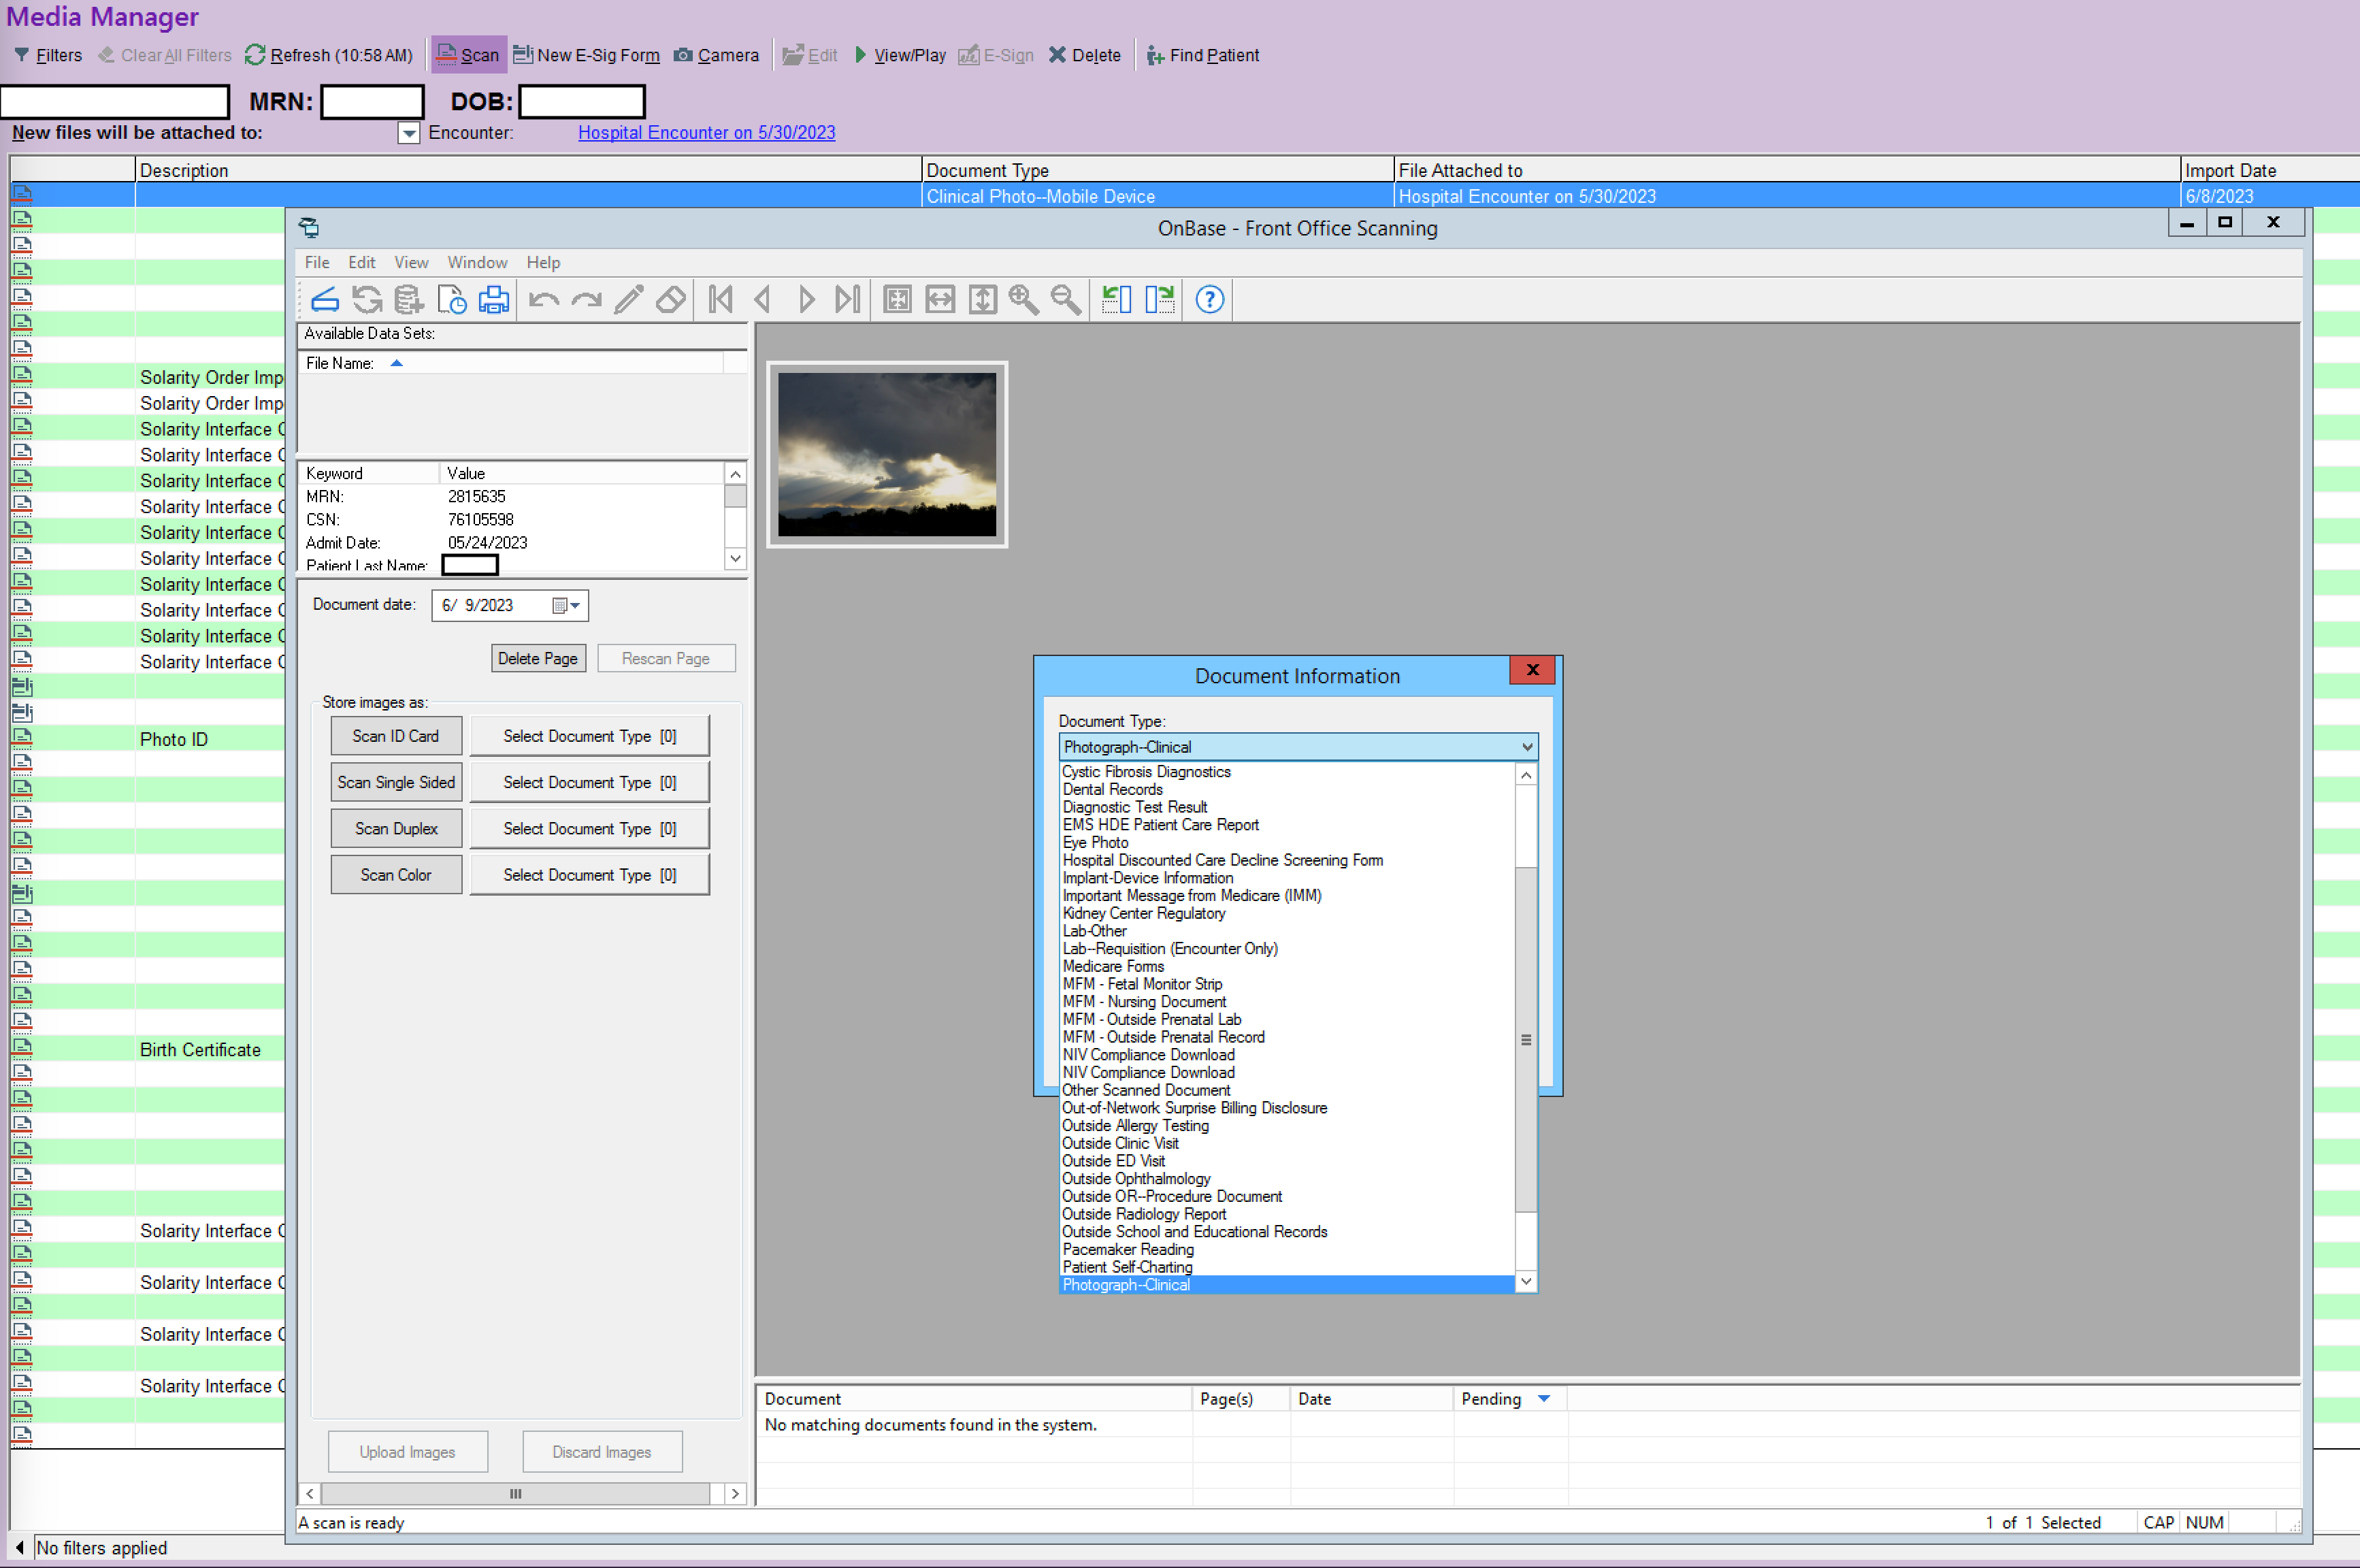The image size is (2360, 1568).
Task: Click the print icon in OnBase toolbar
Action: coord(494,300)
